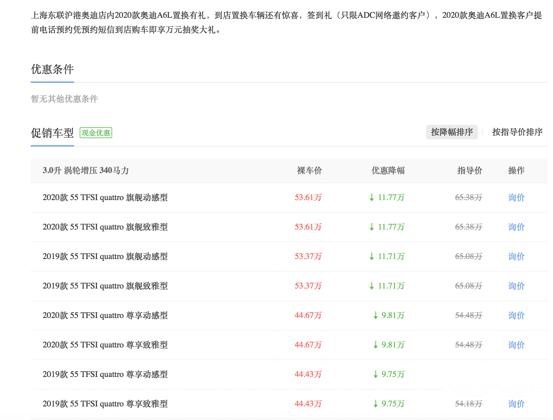Screen dimensions: 553x420
Task: Select the 优惠条件 section heading
Action: tap(52, 69)
